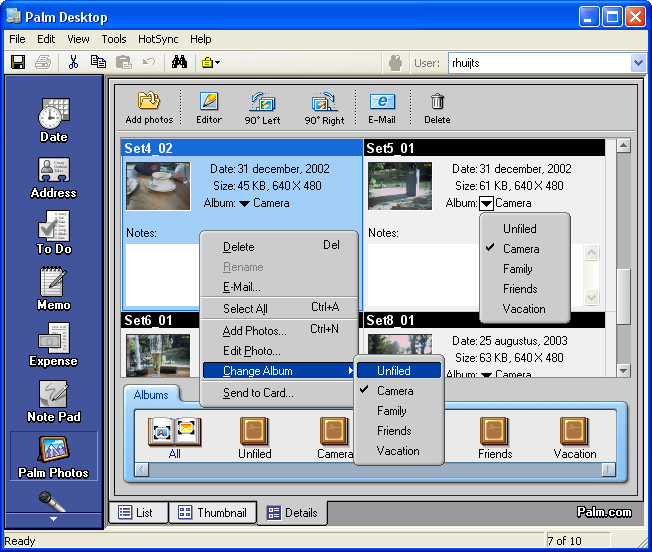Expand Change Album submenu entry
This screenshot has height=552, width=652.
(279, 370)
